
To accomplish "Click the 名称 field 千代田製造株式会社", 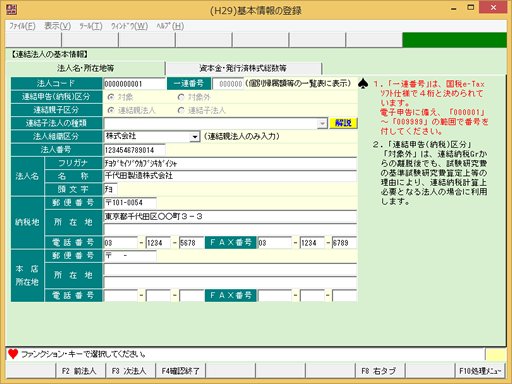I will pyautogui.click(x=230, y=176).
